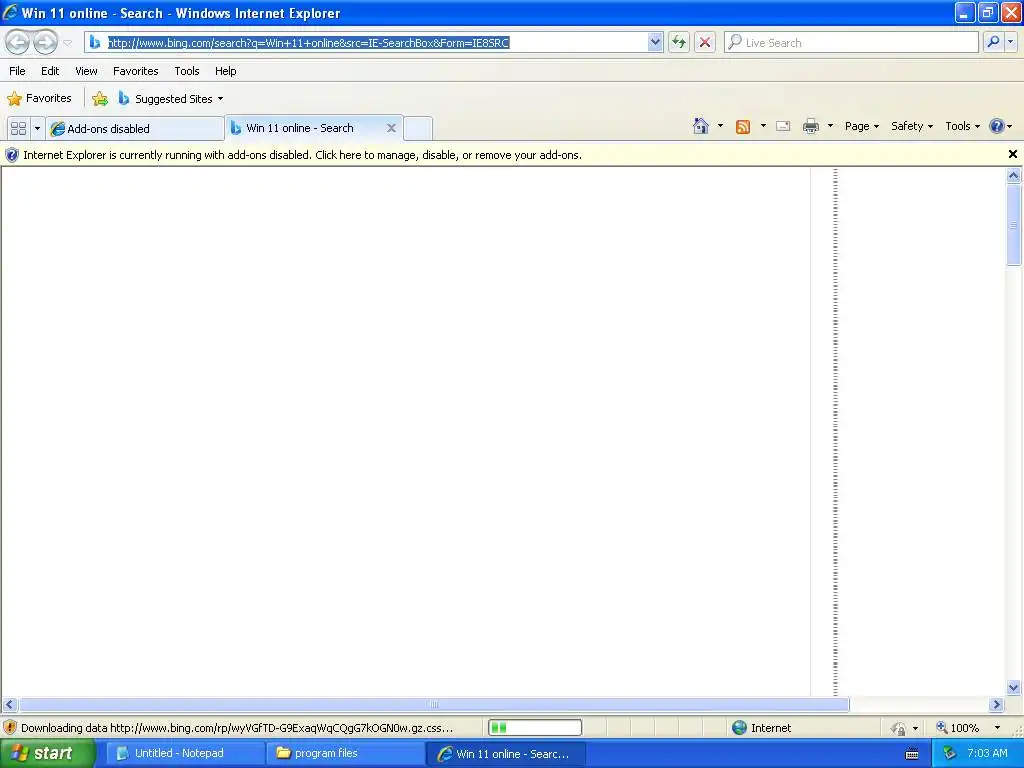Click the vertical scrollbar thumb

coord(1014,225)
